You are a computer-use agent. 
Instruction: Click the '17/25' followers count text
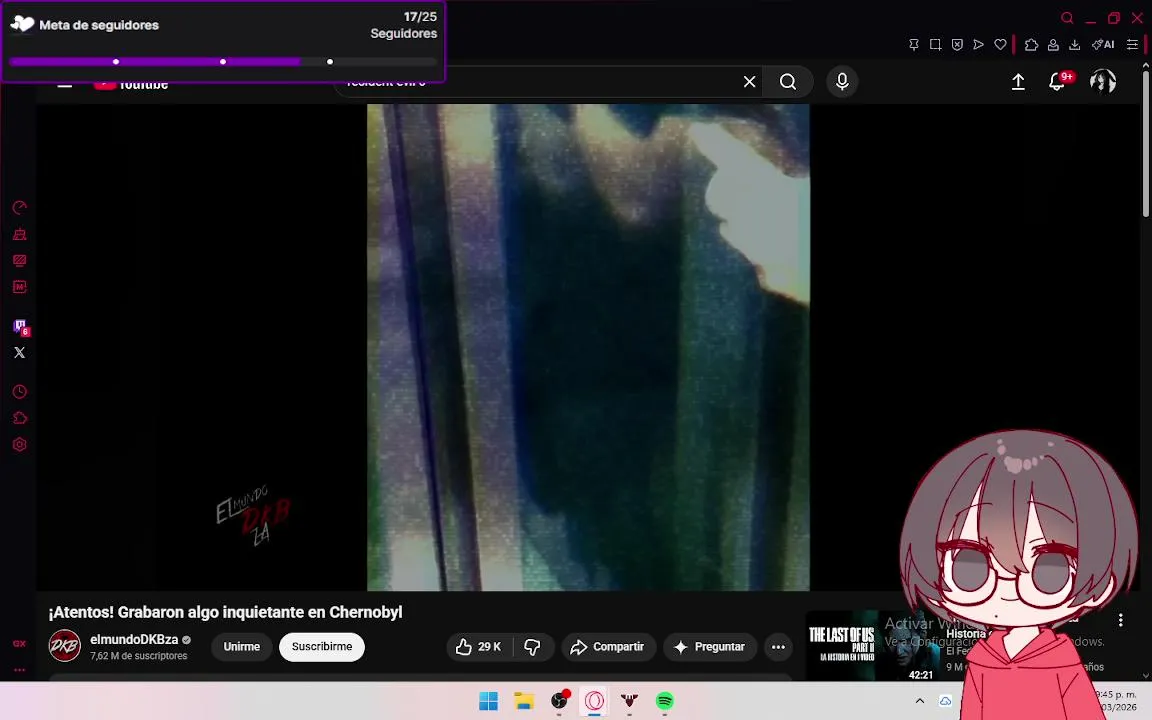pyautogui.click(x=420, y=16)
